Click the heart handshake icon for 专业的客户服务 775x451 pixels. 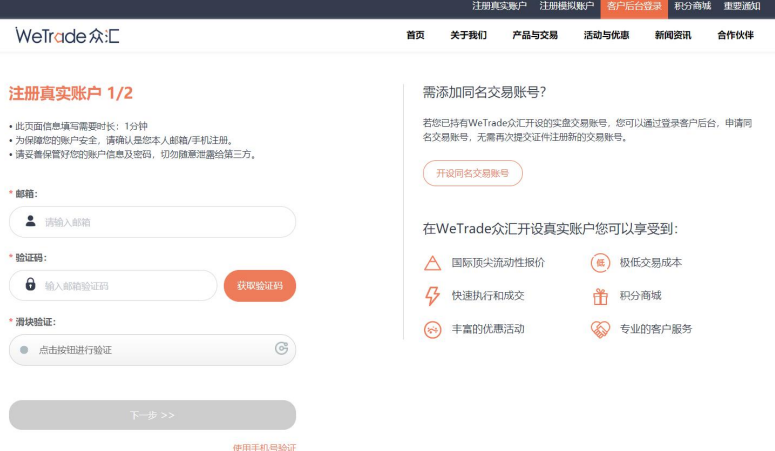click(x=601, y=329)
